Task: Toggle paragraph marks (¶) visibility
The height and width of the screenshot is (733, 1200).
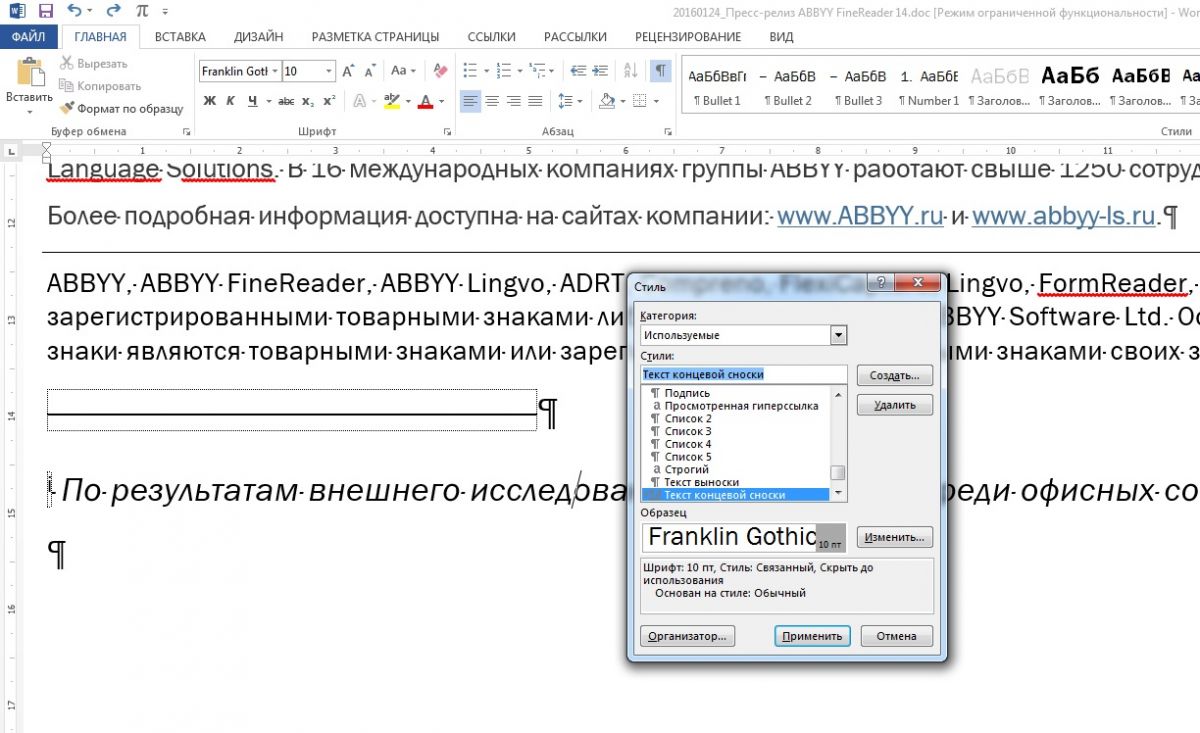Action: coord(660,71)
